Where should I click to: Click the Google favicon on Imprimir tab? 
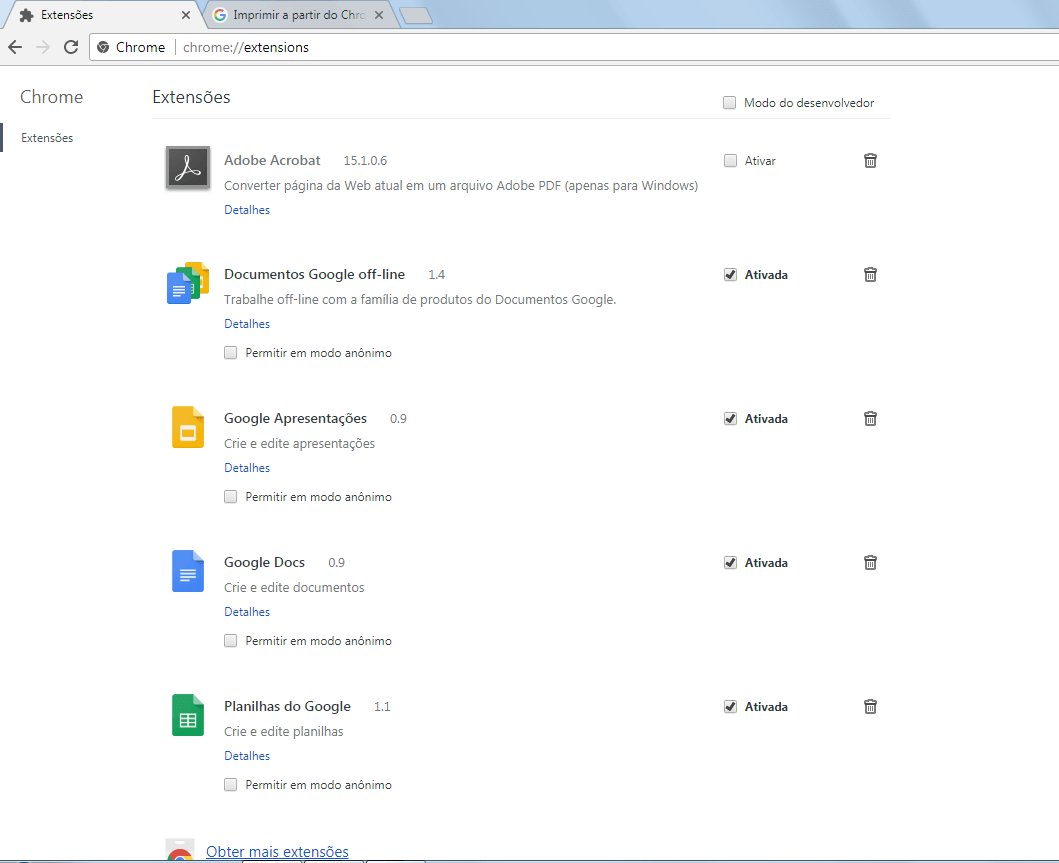(219, 15)
